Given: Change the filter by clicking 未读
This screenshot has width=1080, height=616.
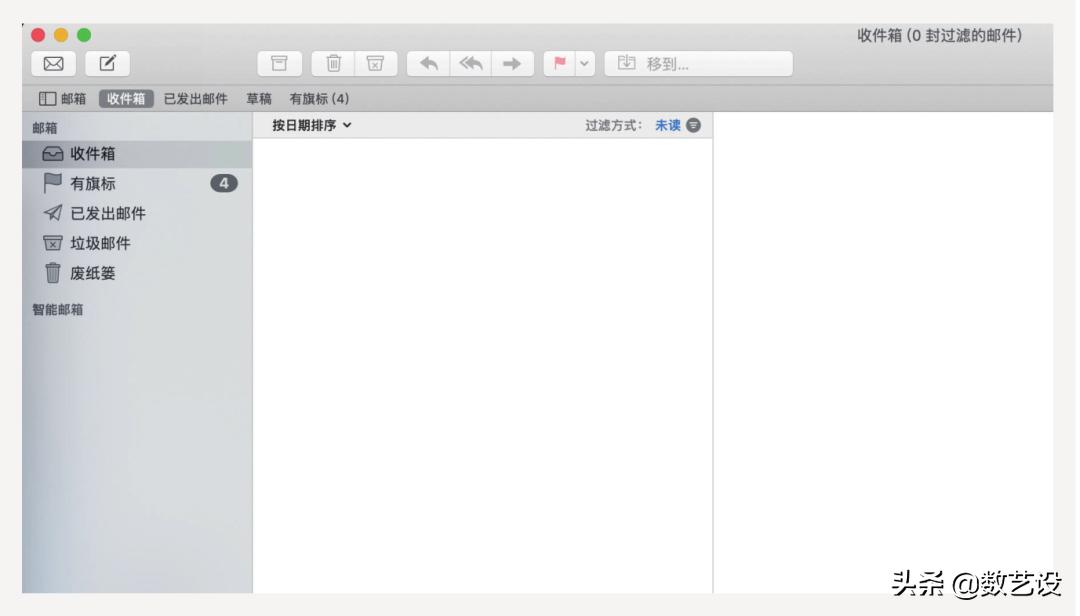Looking at the screenshot, I should [x=667, y=125].
